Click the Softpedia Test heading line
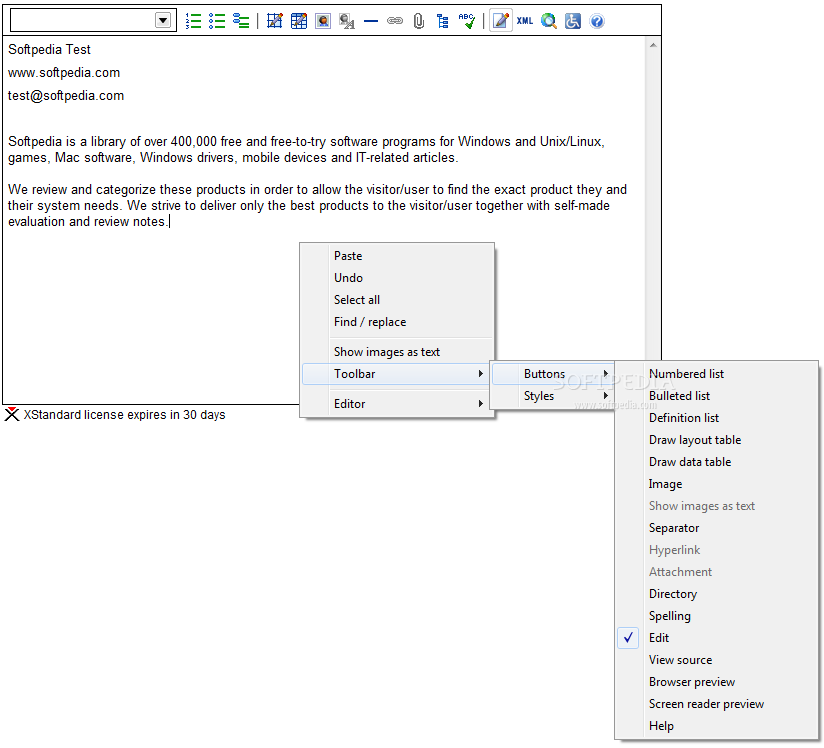 [49, 49]
